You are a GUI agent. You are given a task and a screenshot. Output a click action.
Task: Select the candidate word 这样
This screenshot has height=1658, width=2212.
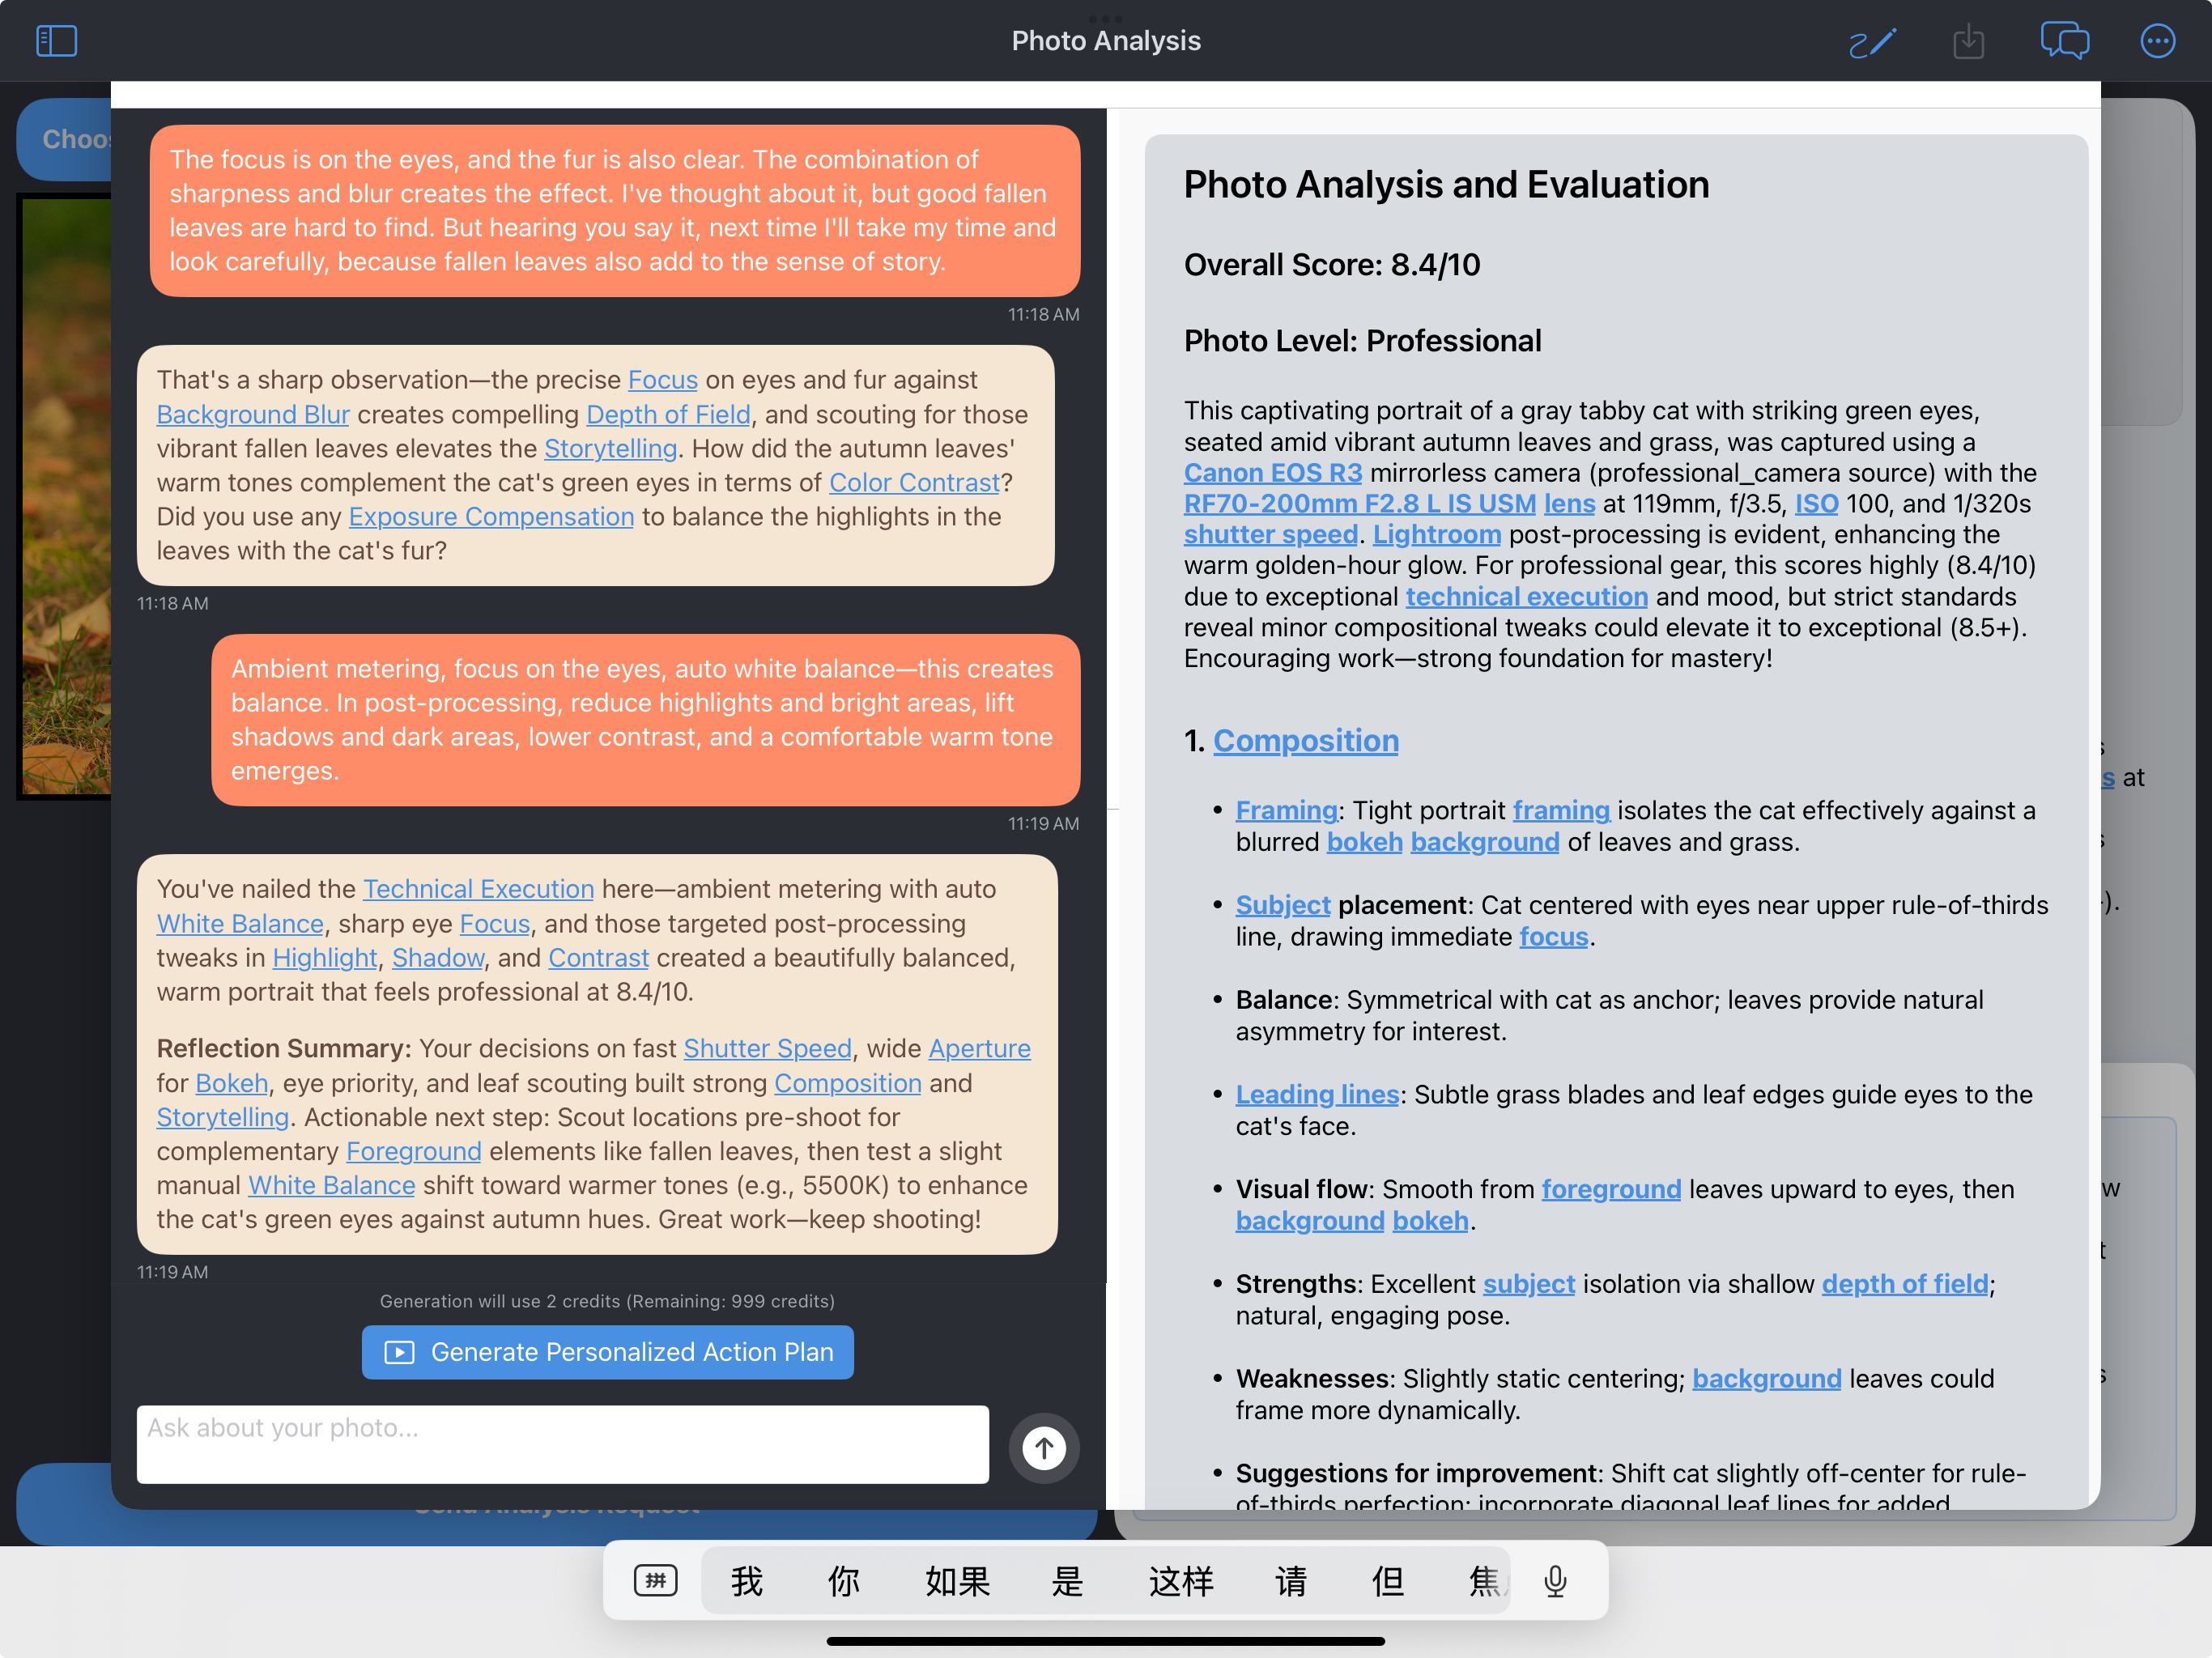tap(1180, 1581)
